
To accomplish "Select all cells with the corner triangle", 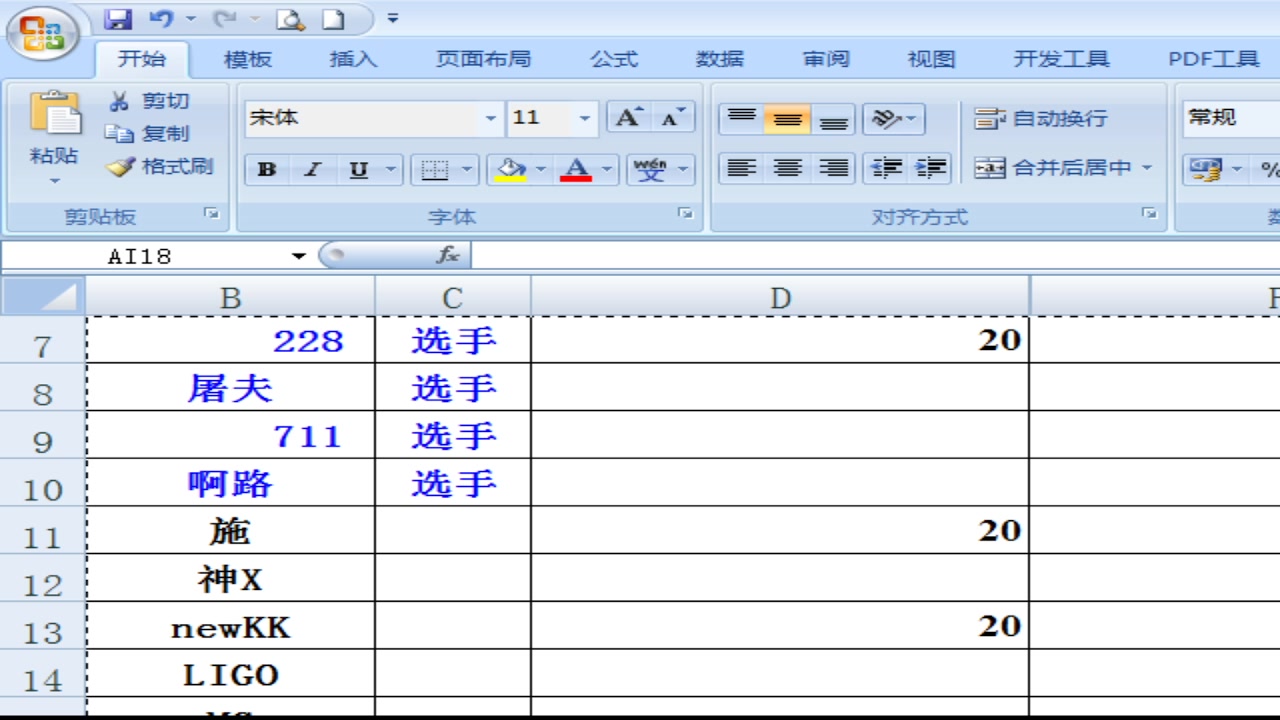I will (x=43, y=296).
